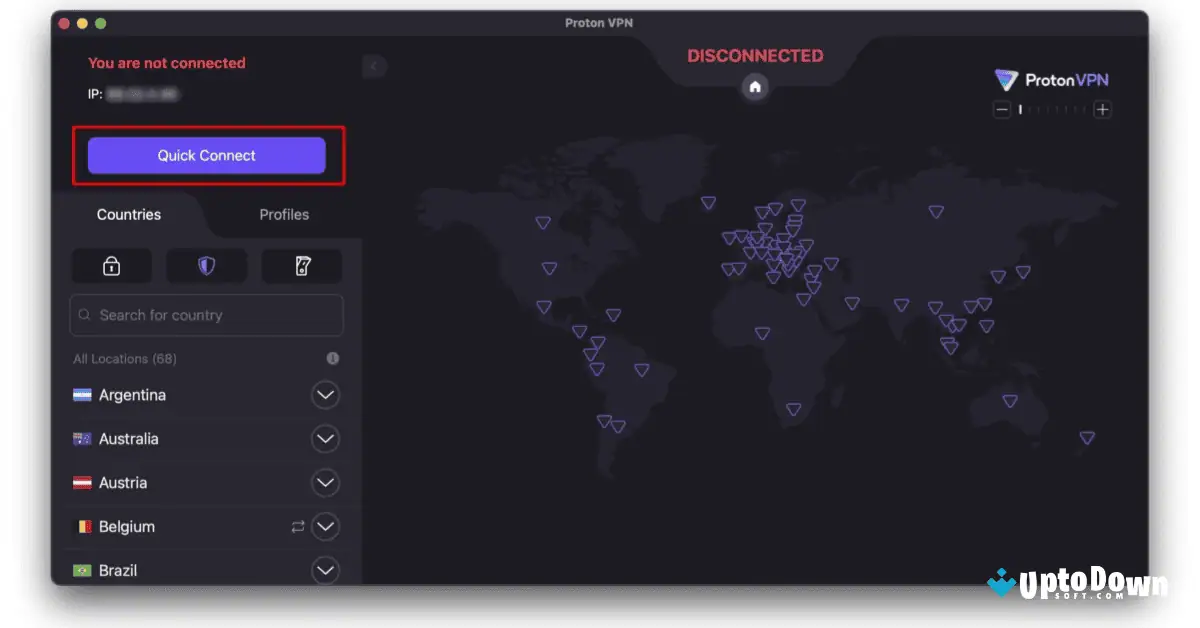Switch to the Profiles tab
This screenshot has width=1200, height=628.
(x=283, y=214)
